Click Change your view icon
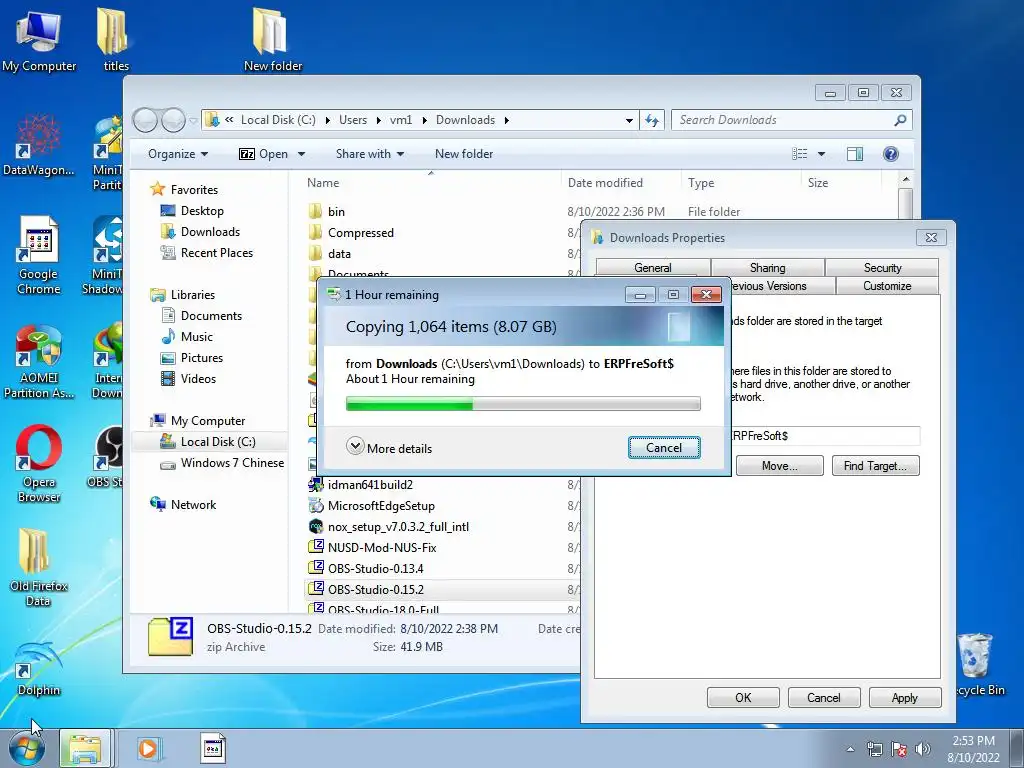 click(x=799, y=153)
